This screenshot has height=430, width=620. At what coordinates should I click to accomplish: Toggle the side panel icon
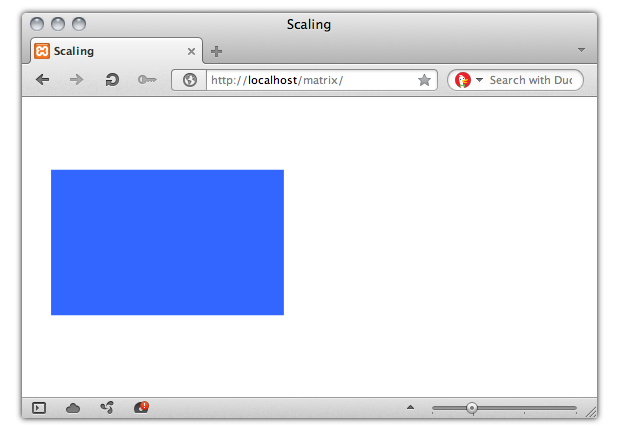[39, 407]
